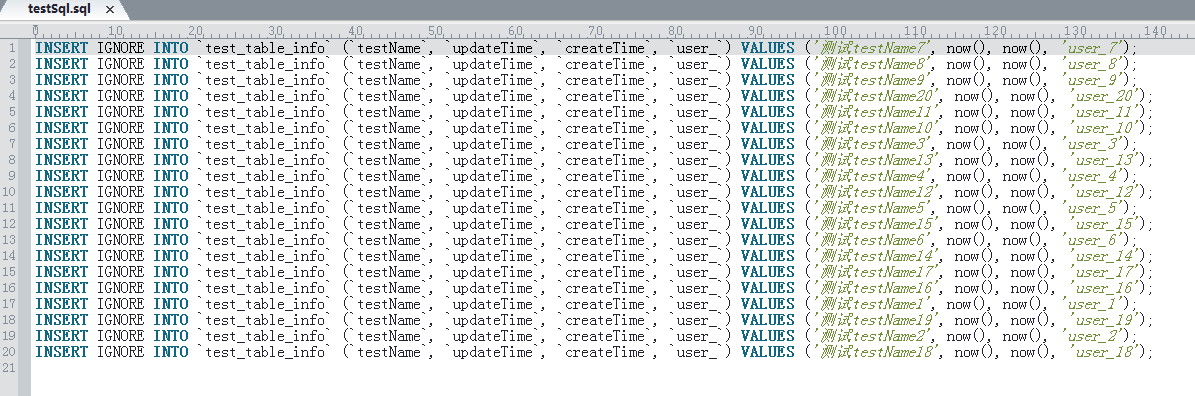Place cursor in '测试testName19' string
The width and height of the screenshot is (1195, 396).
(x=876, y=320)
